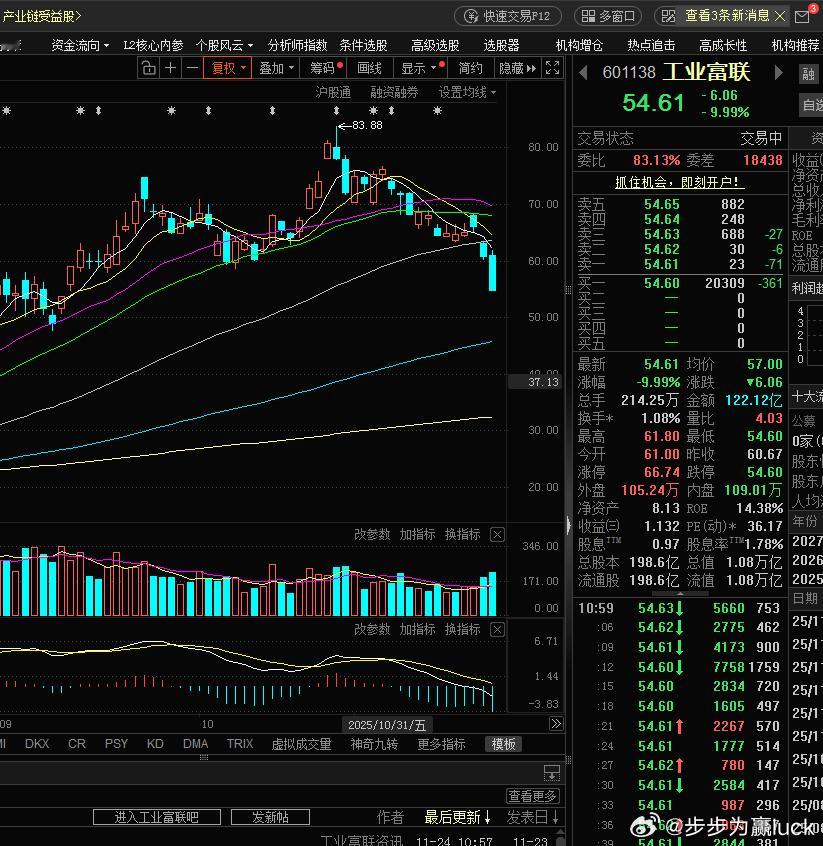Zoom in chart with plus icon
The height and width of the screenshot is (846, 823).
[x=171, y=69]
